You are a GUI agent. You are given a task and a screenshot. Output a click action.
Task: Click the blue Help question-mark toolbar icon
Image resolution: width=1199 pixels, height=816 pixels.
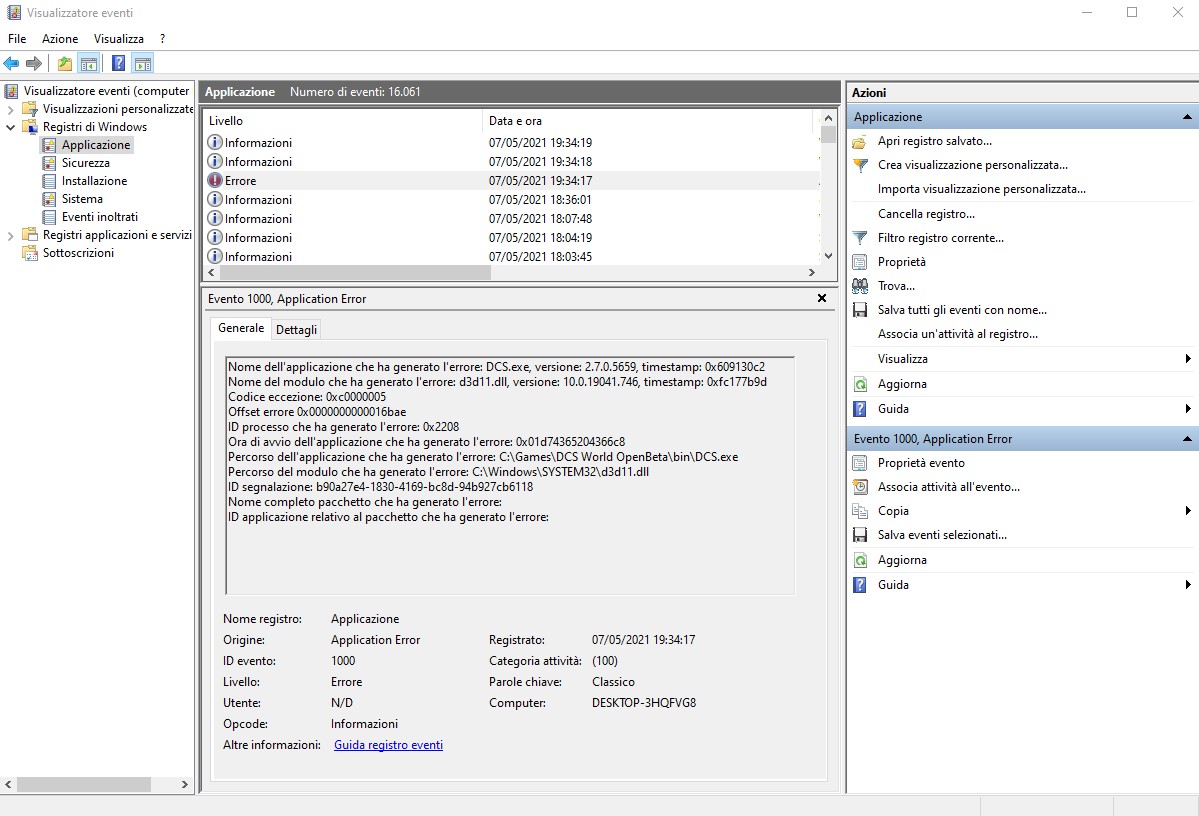pyautogui.click(x=119, y=63)
